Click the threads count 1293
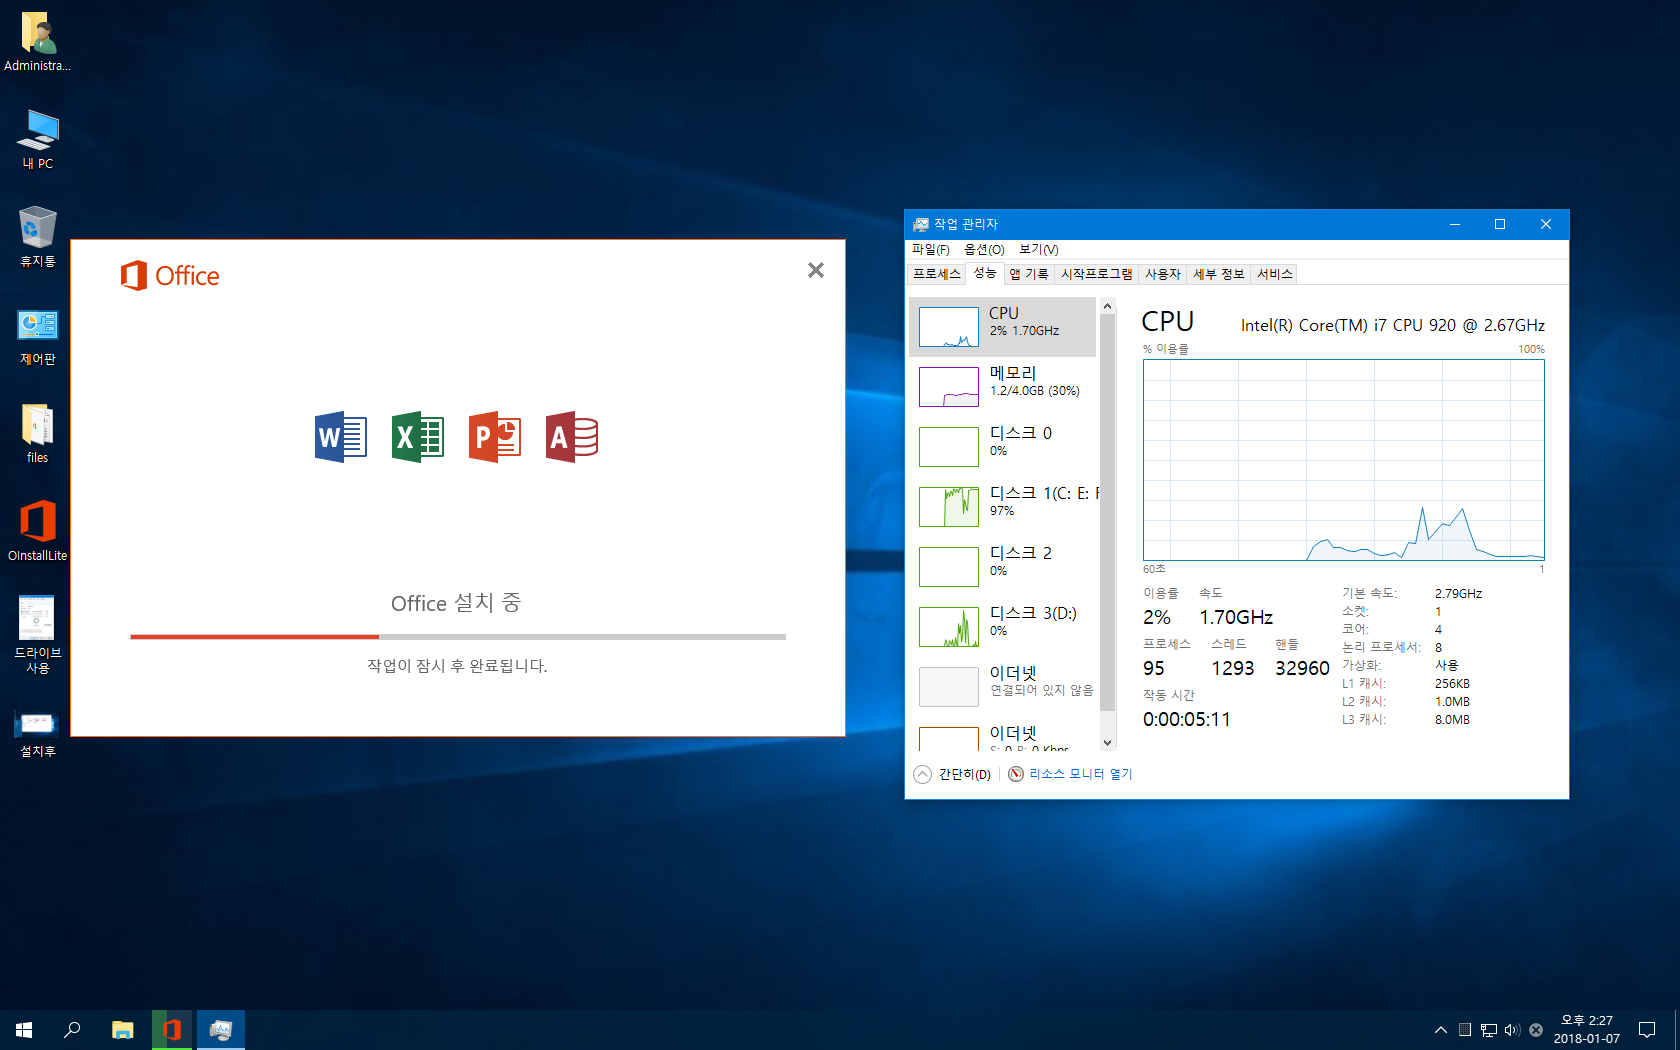The height and width of the screenshot is (1050, 1680). 1232,668
